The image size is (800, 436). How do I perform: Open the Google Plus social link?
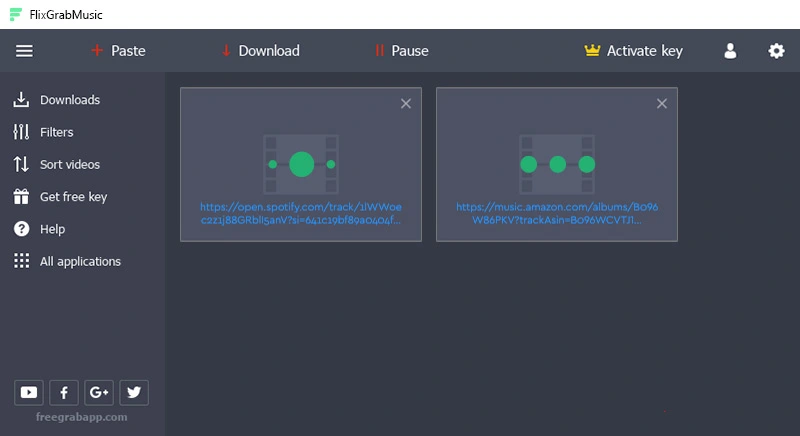[98, 393]
